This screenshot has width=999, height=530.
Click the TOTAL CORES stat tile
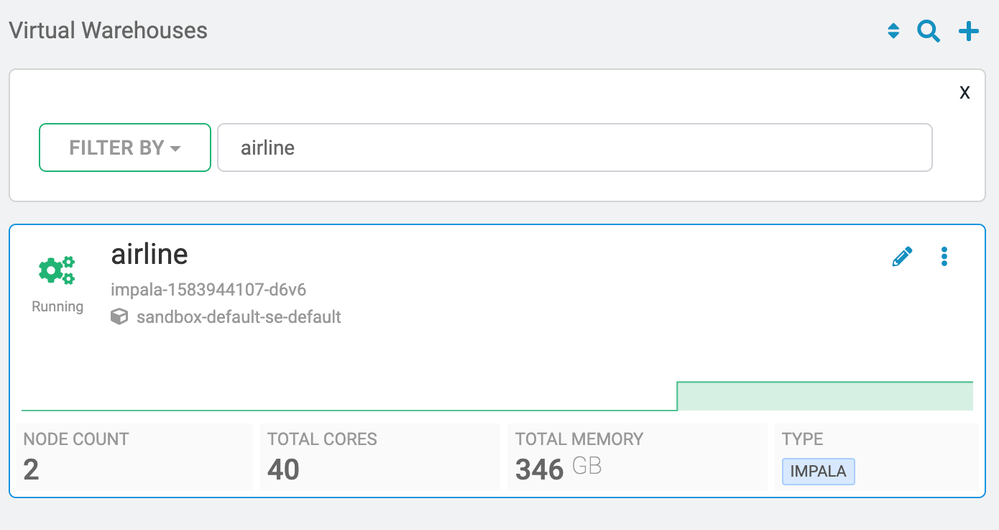[379, 457]
